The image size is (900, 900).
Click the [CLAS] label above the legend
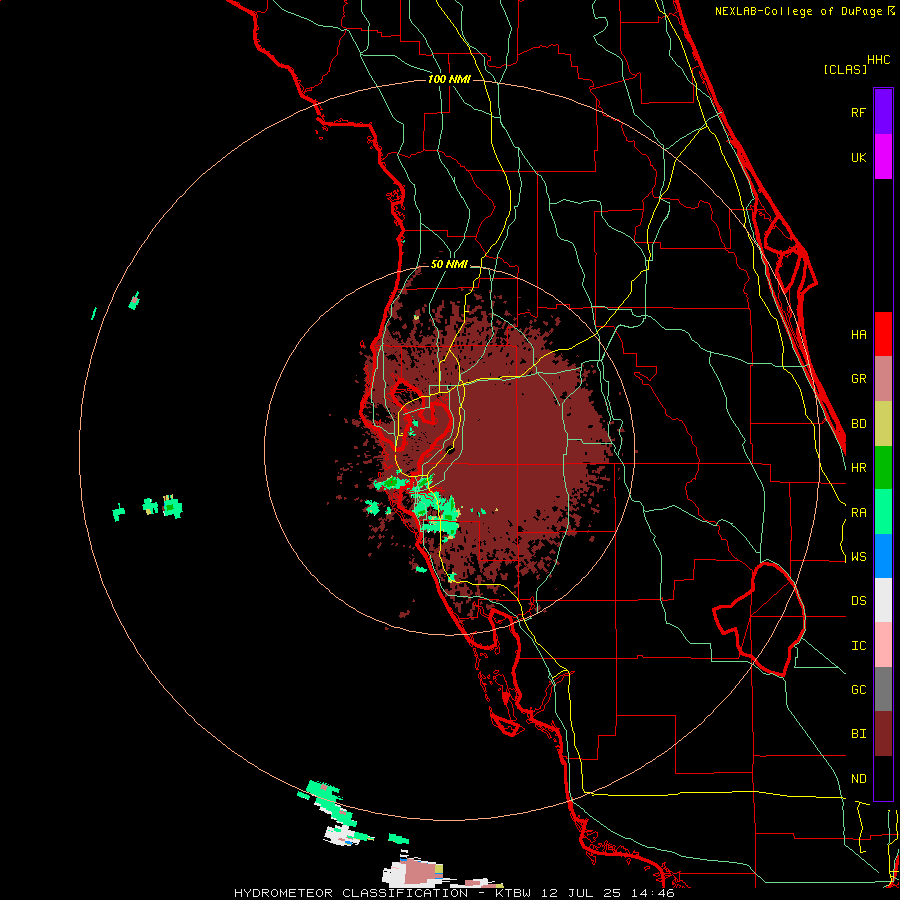click(845, 70)
